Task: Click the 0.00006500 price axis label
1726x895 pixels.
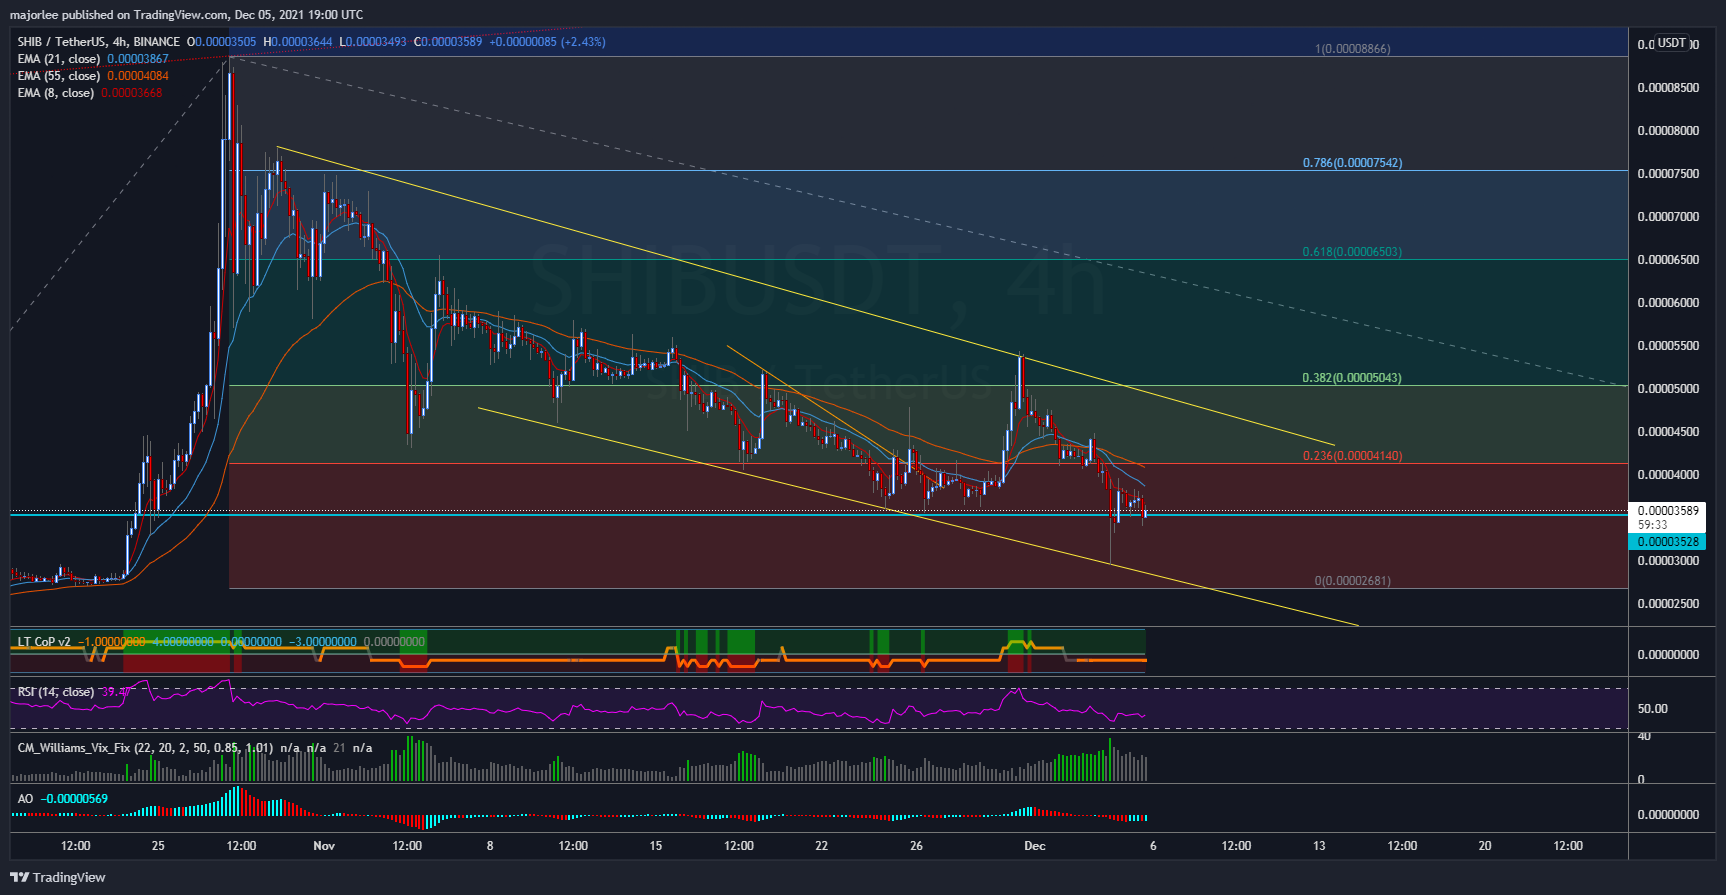Action: coord(1668,260)
